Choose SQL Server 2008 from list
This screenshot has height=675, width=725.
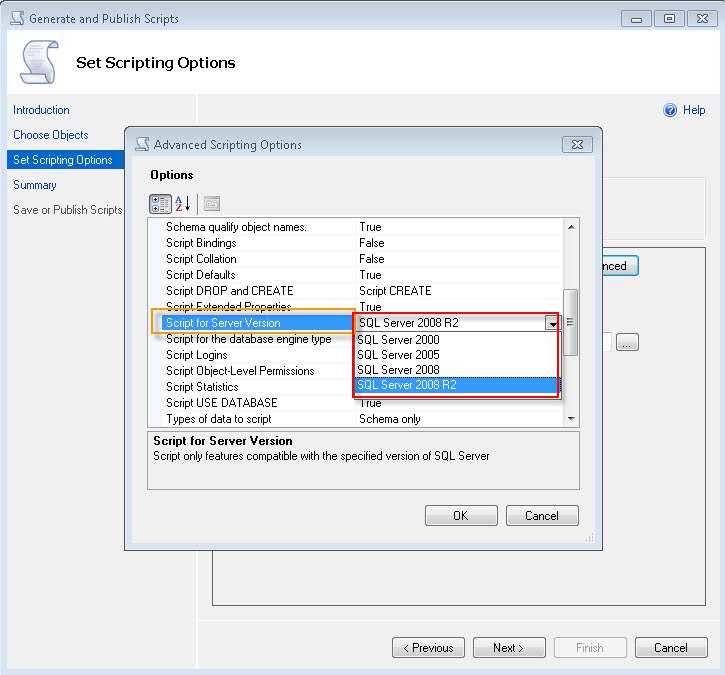click(x=456, y=370)
